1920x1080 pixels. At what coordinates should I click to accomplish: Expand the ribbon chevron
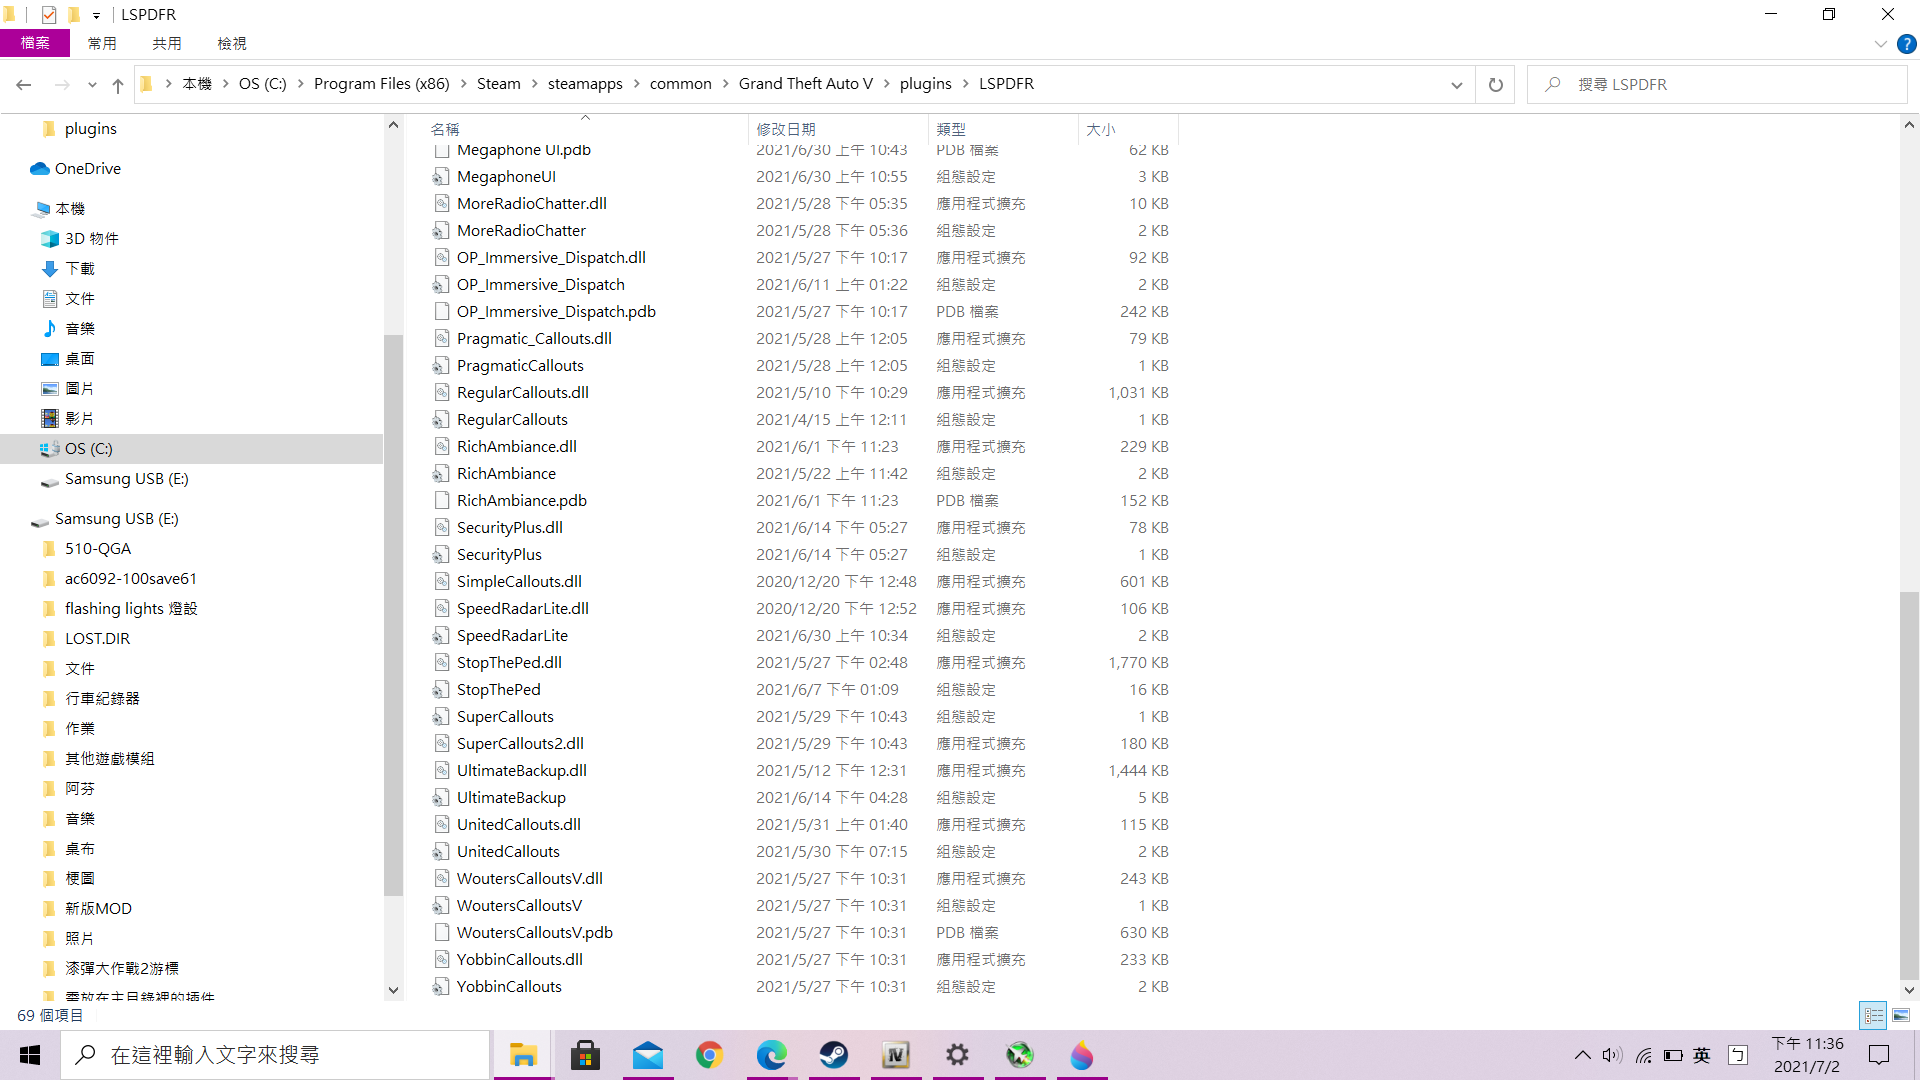click(1880, 44)
